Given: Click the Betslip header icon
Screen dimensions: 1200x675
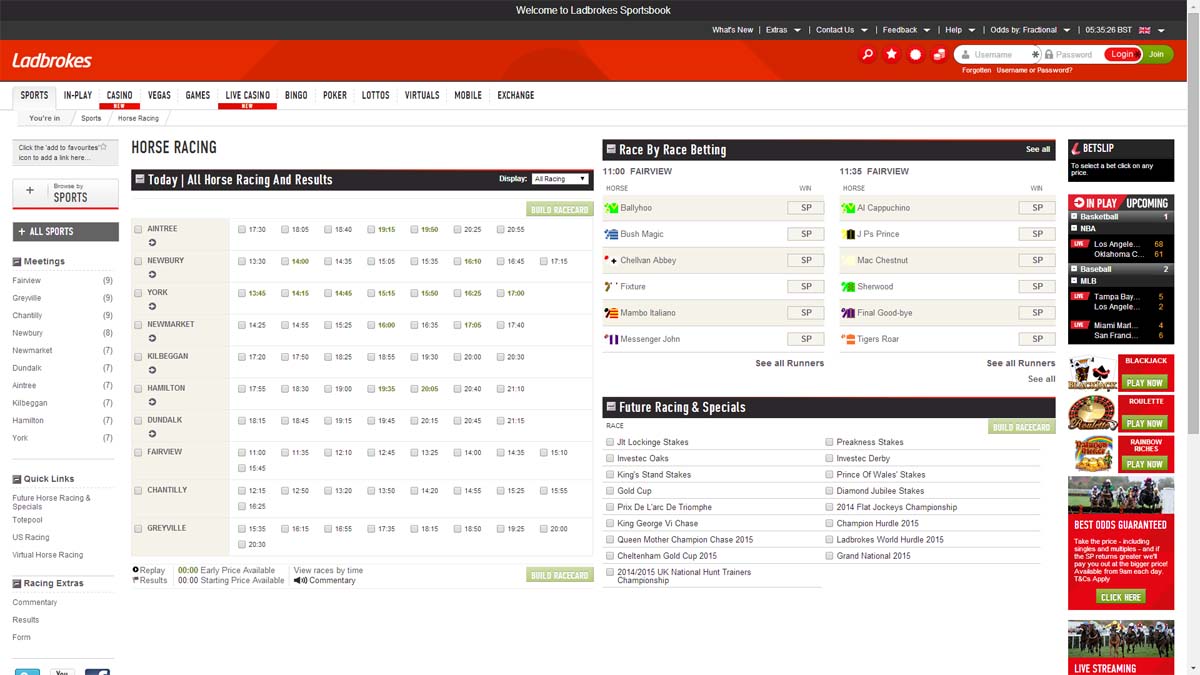Looking at the screenshot, I should tap(1076, 148).
